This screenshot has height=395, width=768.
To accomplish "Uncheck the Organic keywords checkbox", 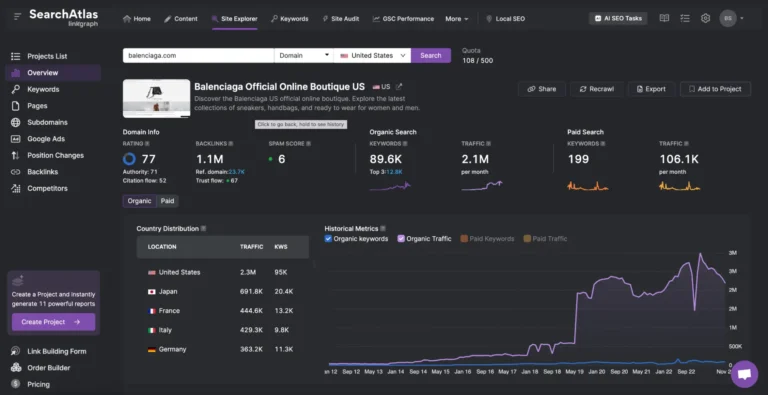I will click(328, 239).
